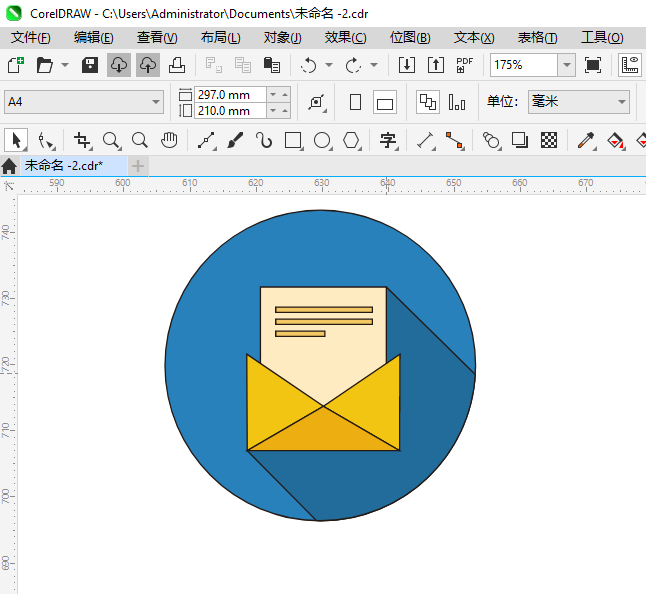Open the 文件(F) menu
The image size is (646, 594).
click(30, 38)
